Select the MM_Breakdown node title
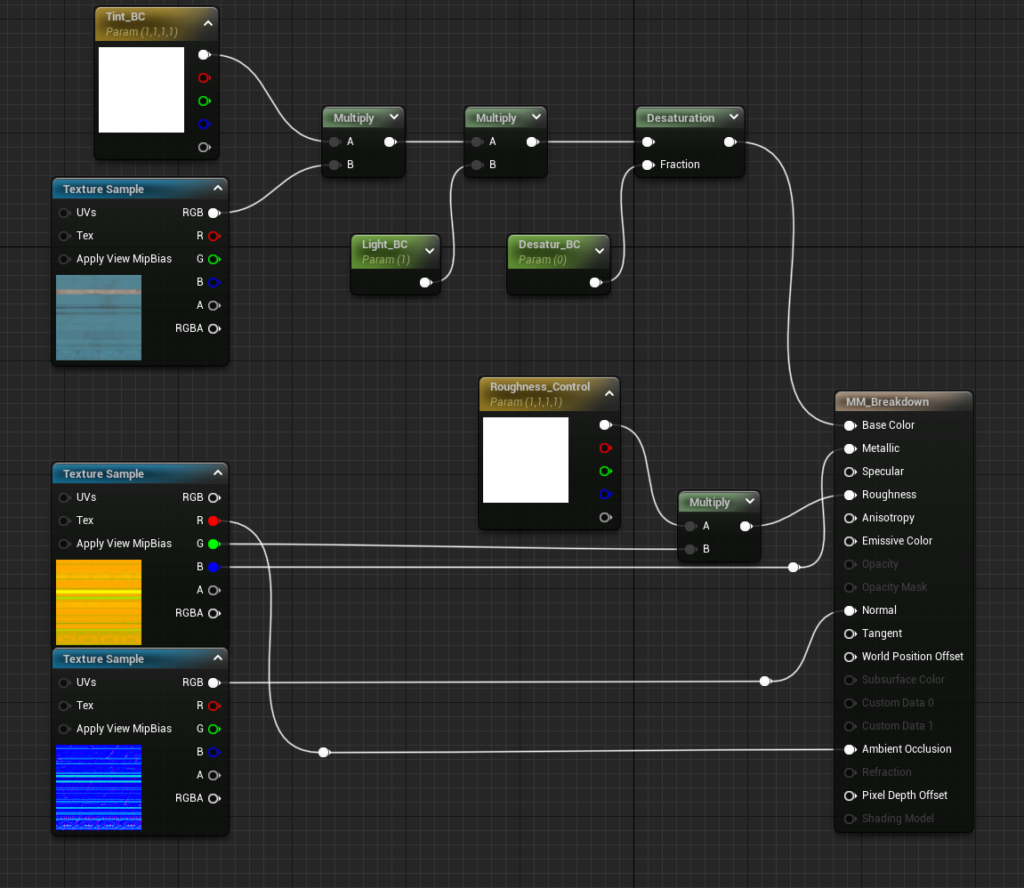Image resolution: width=1024 pixels, height=888 pixels. [x=887, y=402]
